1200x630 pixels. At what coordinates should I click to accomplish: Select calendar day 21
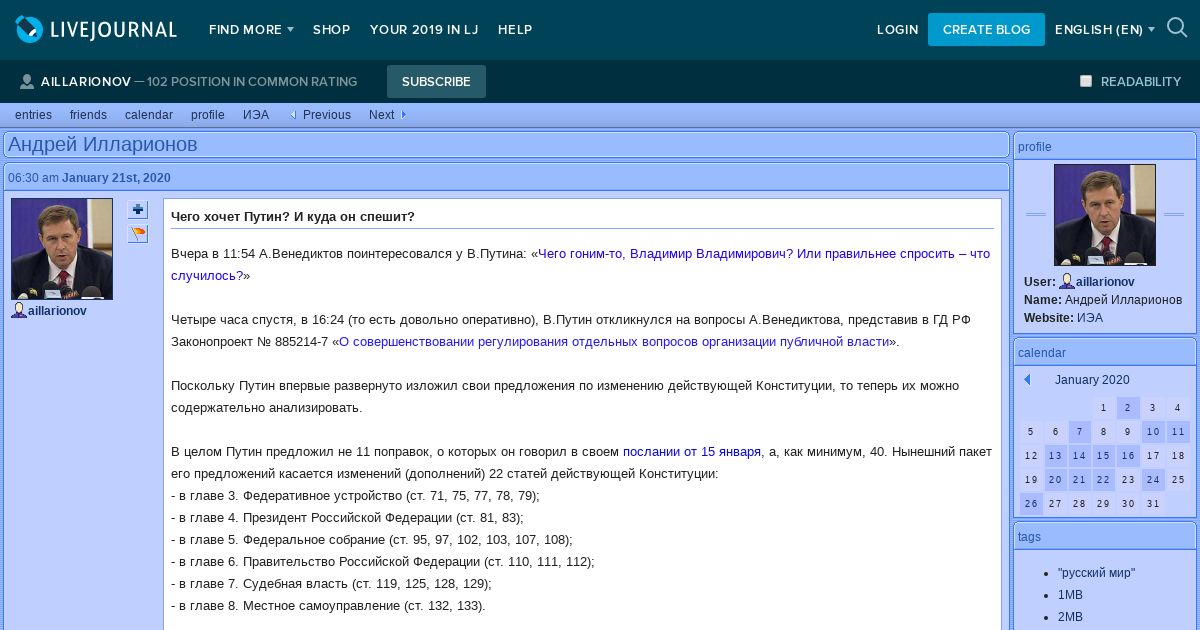click(1080, 480)
